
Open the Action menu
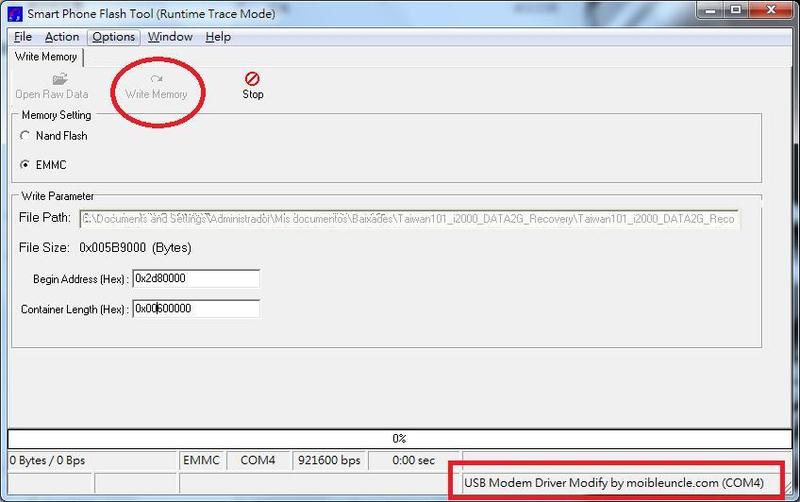(x=62, y=37)
